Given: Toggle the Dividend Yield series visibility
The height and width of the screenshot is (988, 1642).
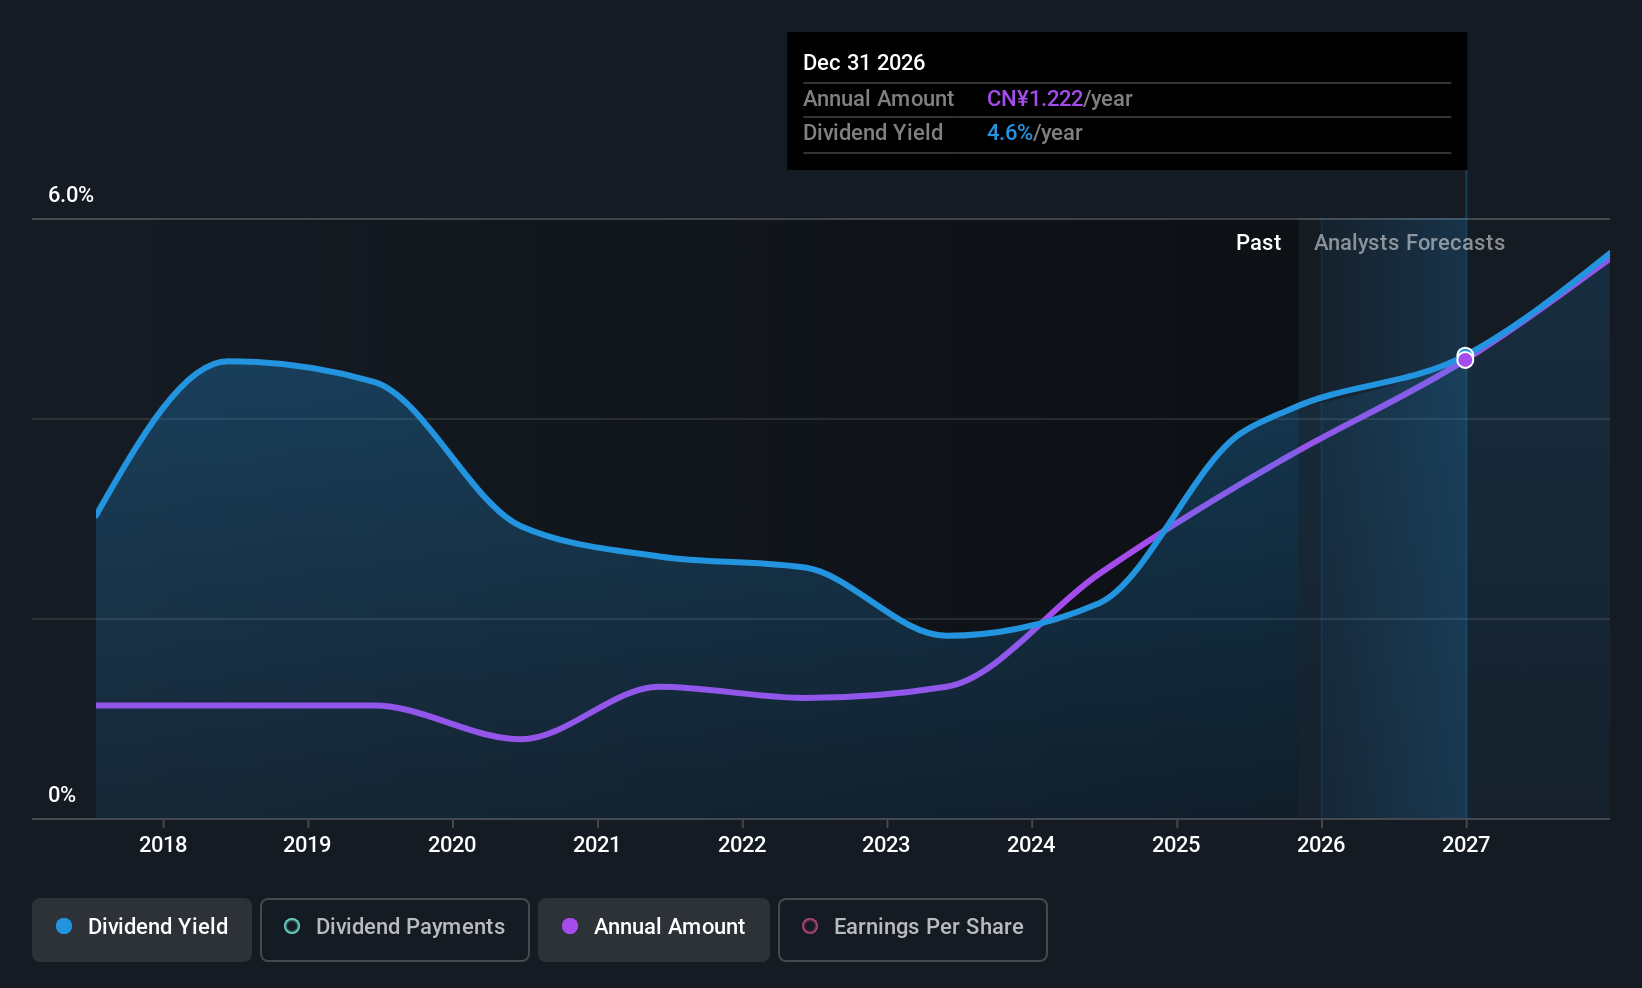Looking at the screenshot, I should click(x=141, y=927).
